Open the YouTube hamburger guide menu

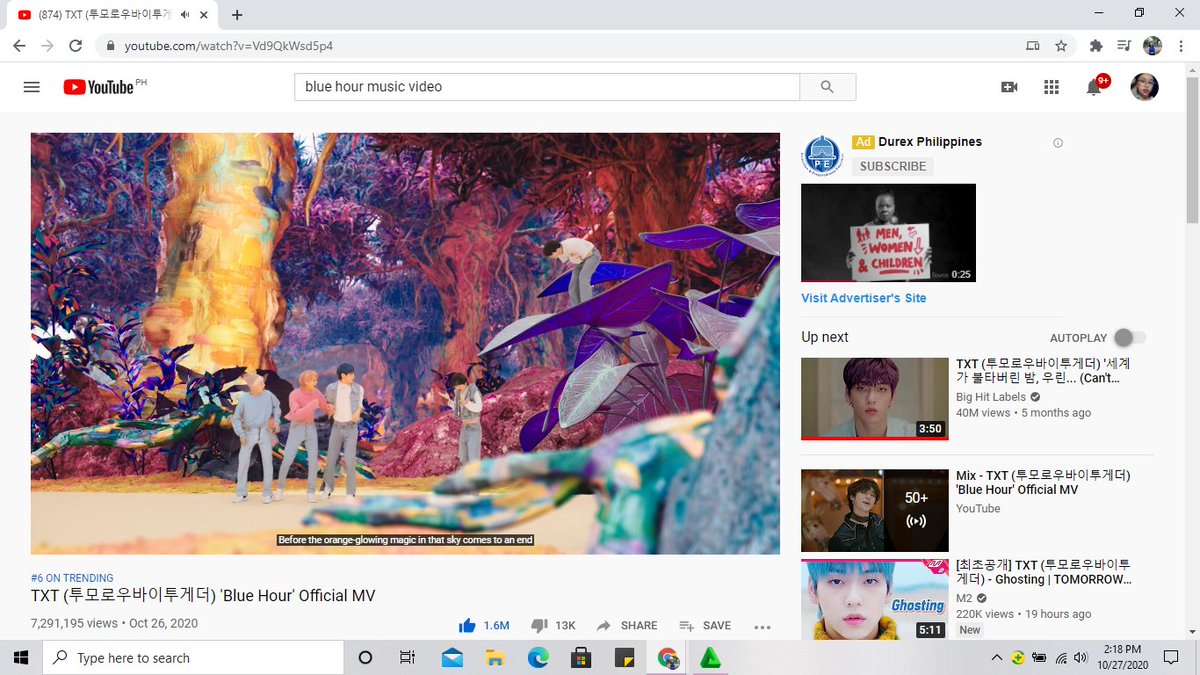tap(31, 87)
